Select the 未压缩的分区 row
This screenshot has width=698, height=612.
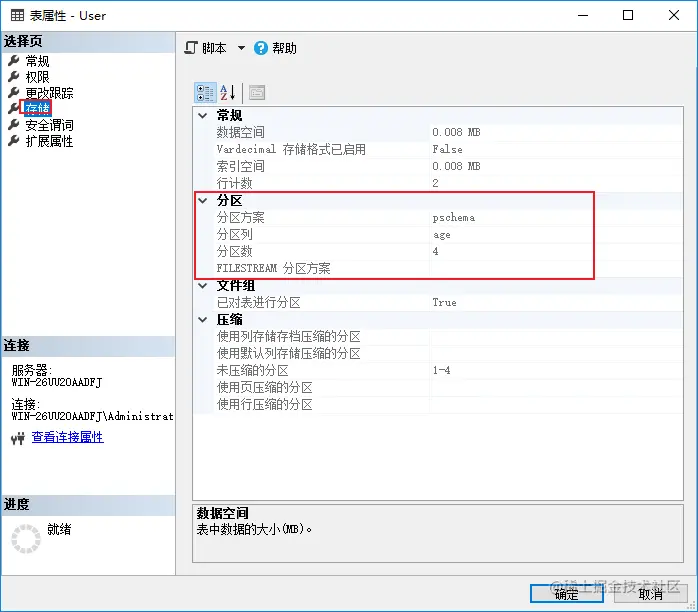(448, 370)
